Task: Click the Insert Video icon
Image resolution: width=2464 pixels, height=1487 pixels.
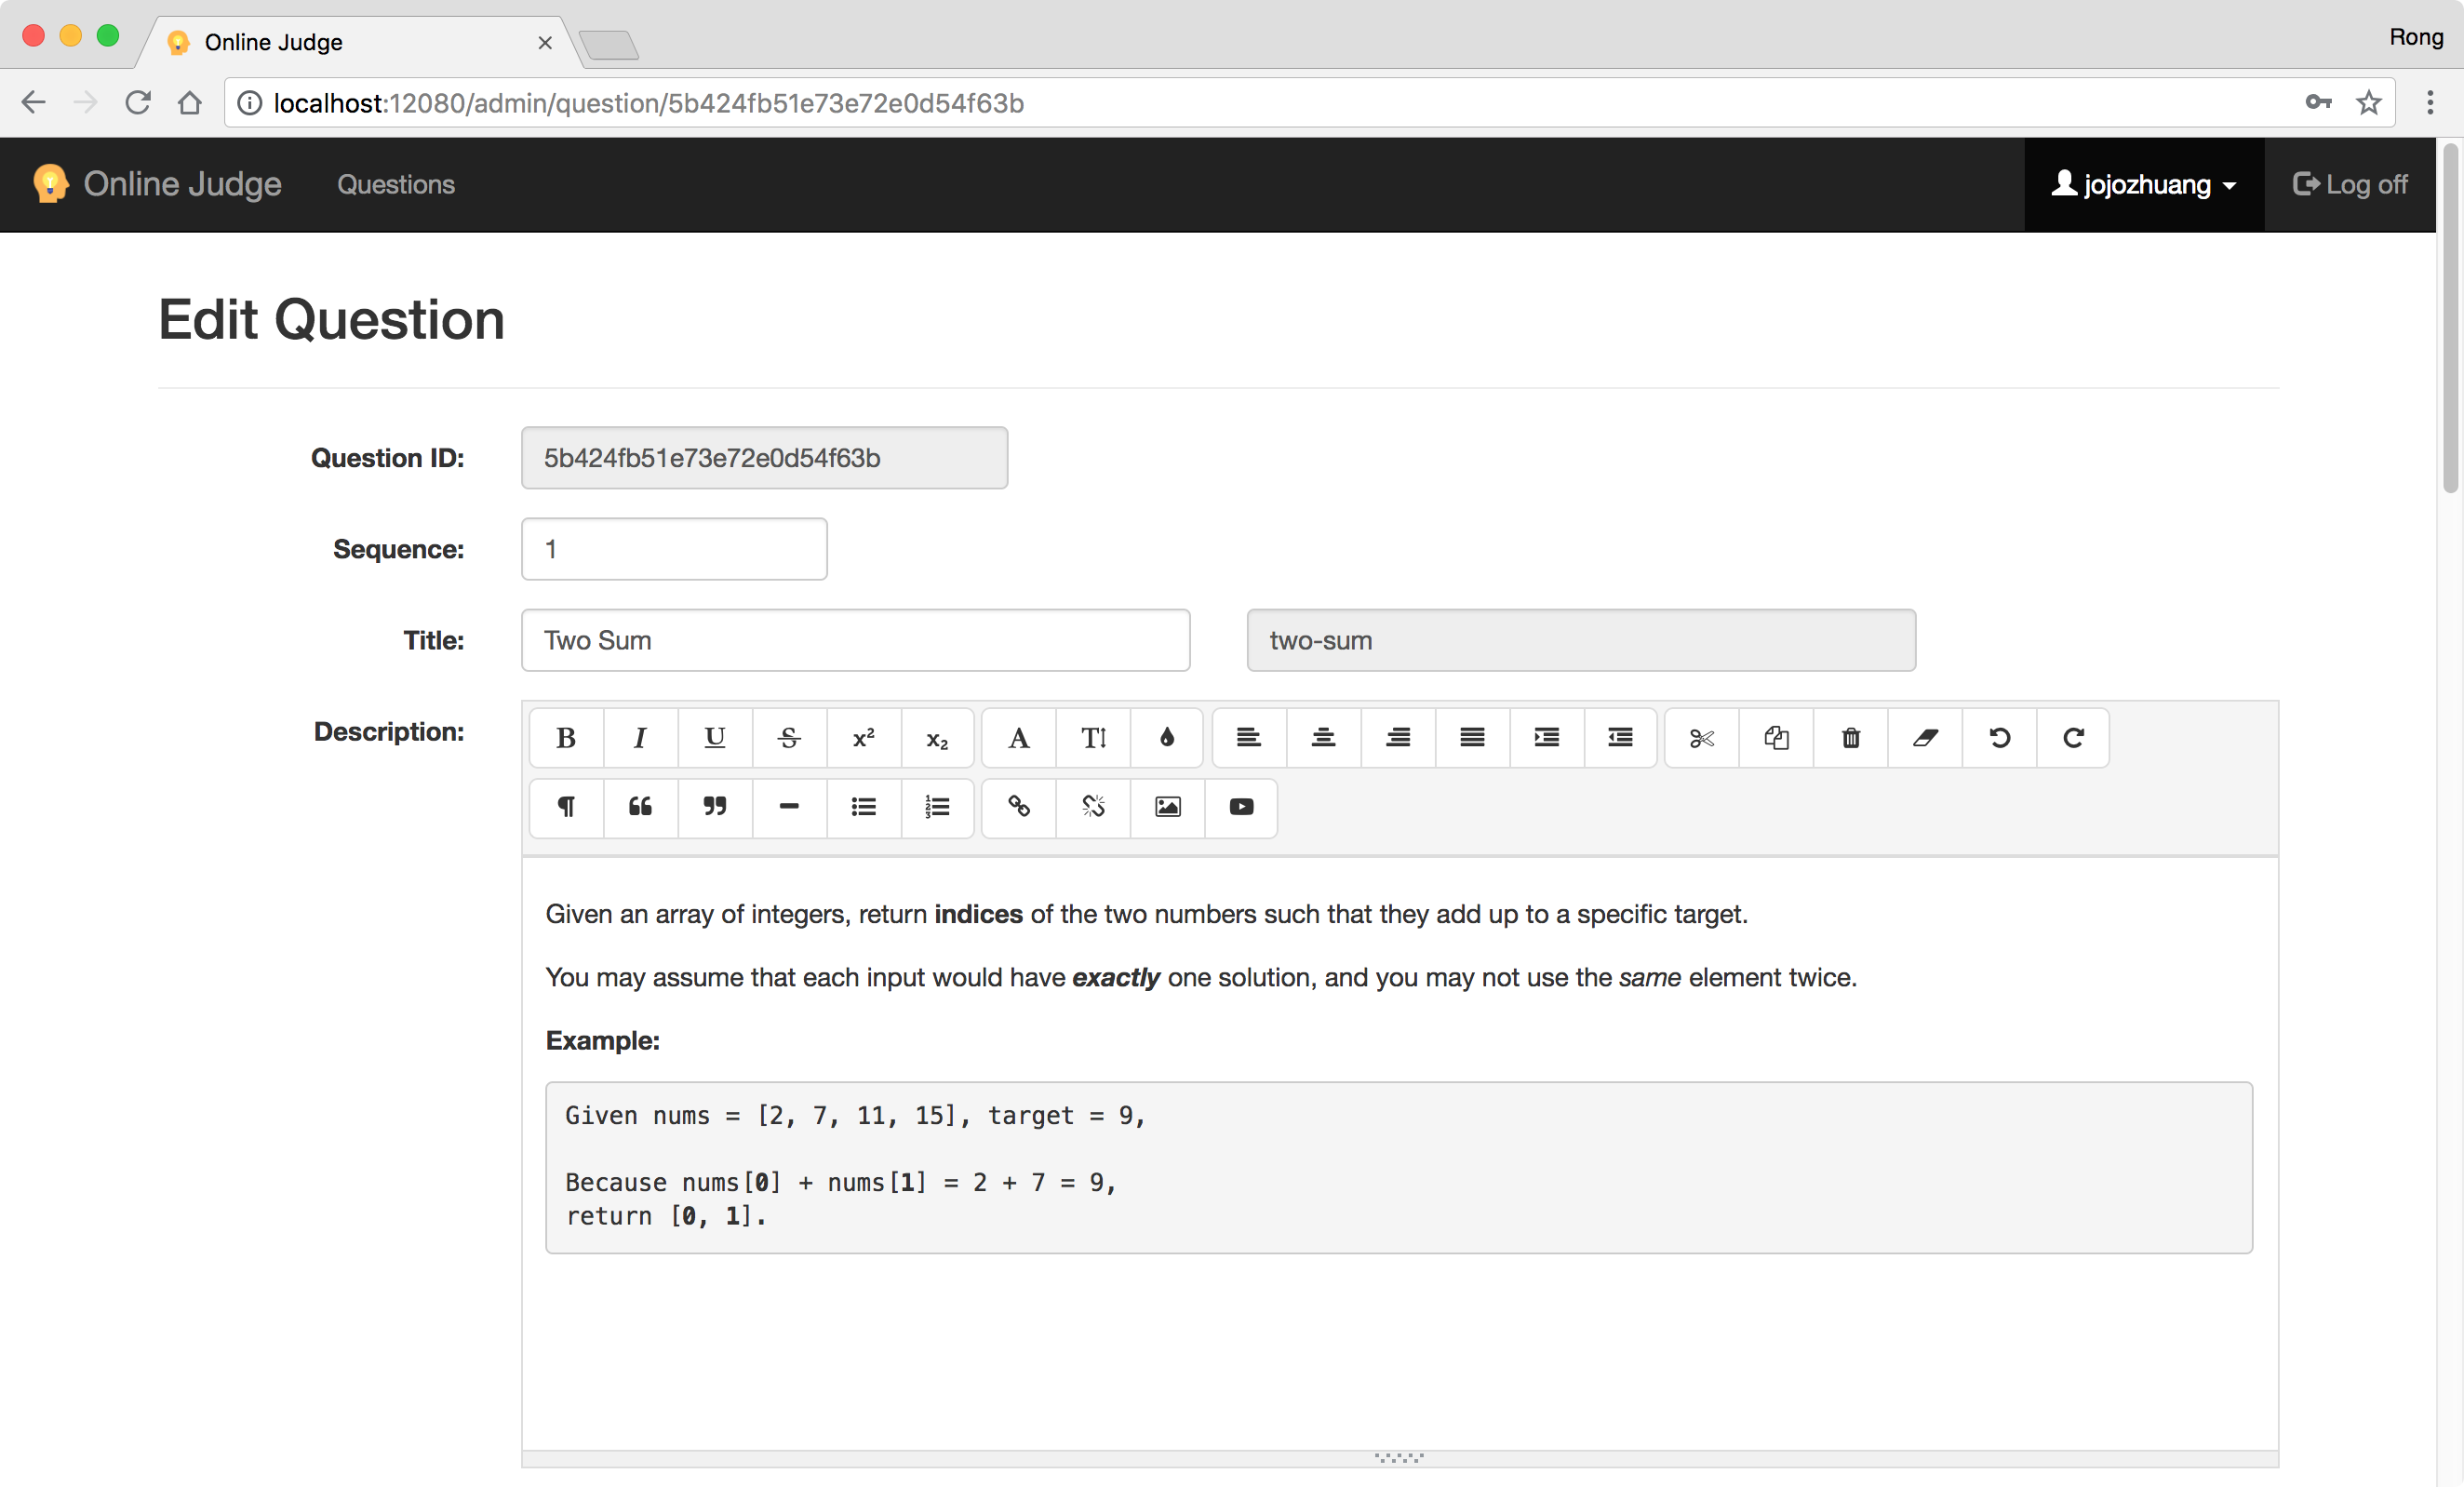Action: tap(1240, 806)
